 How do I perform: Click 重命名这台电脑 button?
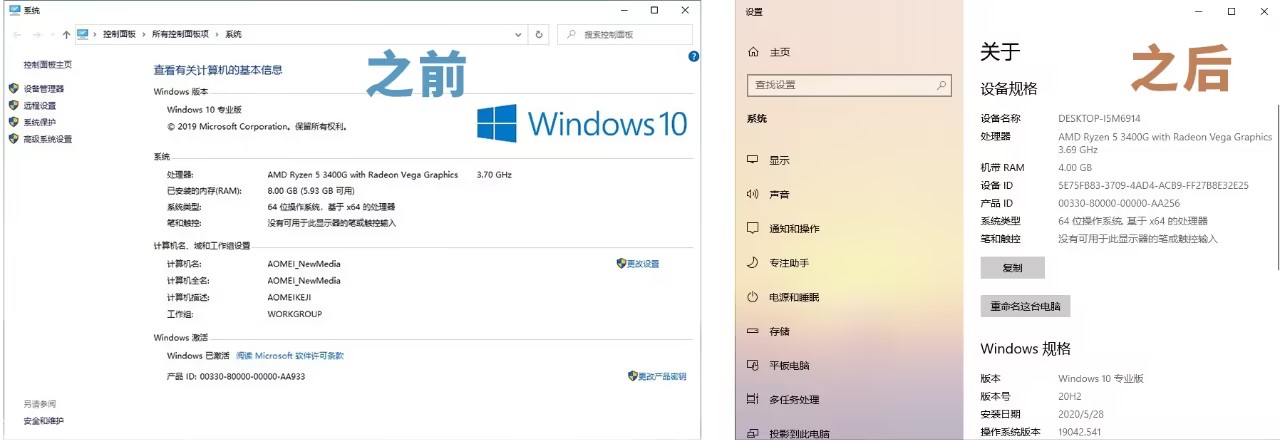click(1025, 306)
